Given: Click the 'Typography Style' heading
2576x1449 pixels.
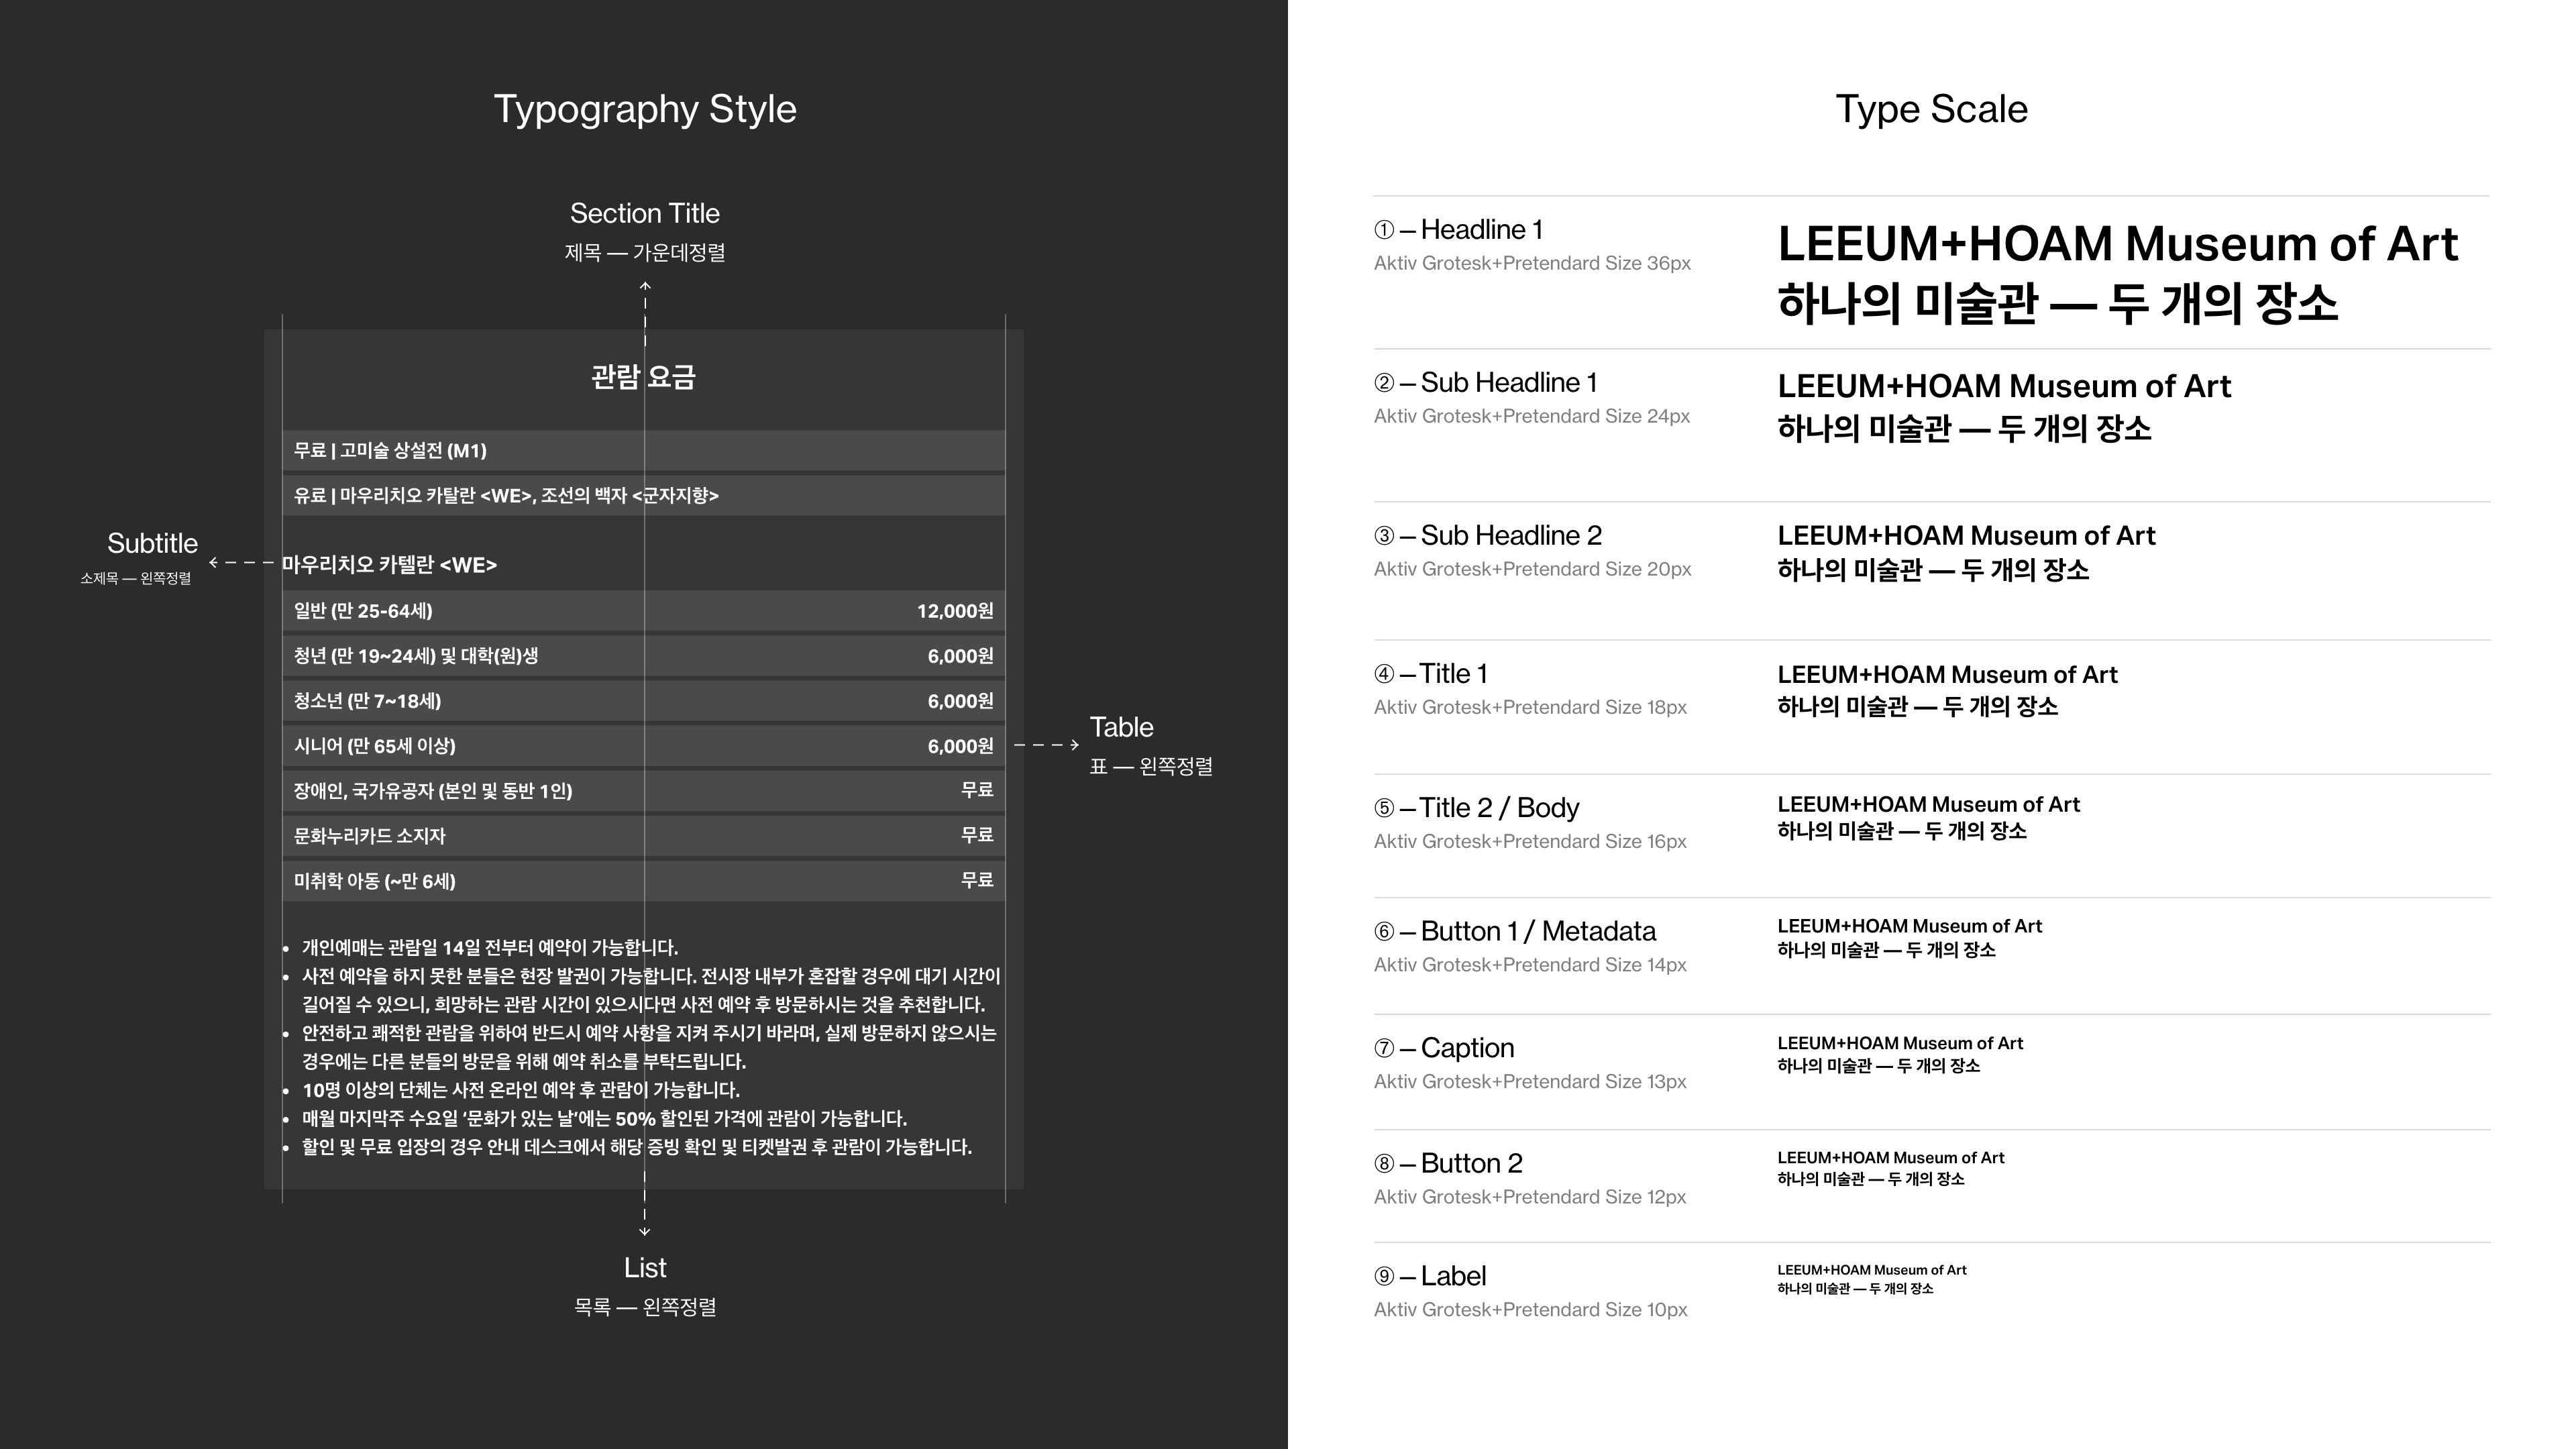Looking at the screenshot, I should pyautogui.click(x=645, y=110).
